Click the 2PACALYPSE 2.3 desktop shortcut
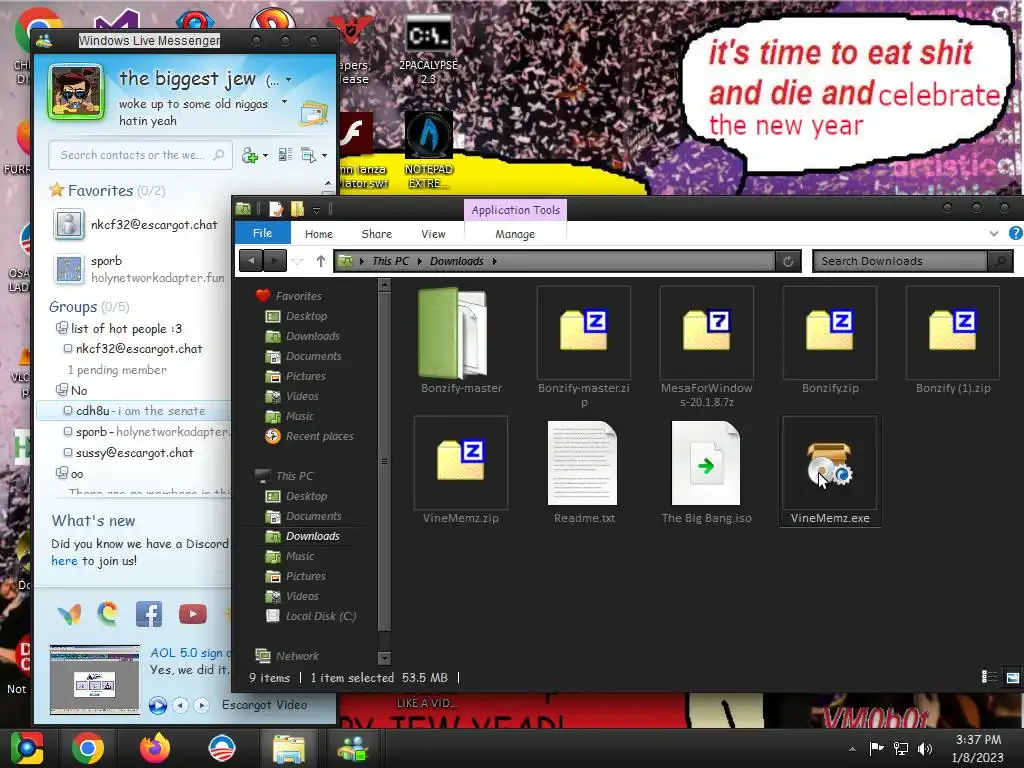The image size is (1024, 768). click(428, 50)
